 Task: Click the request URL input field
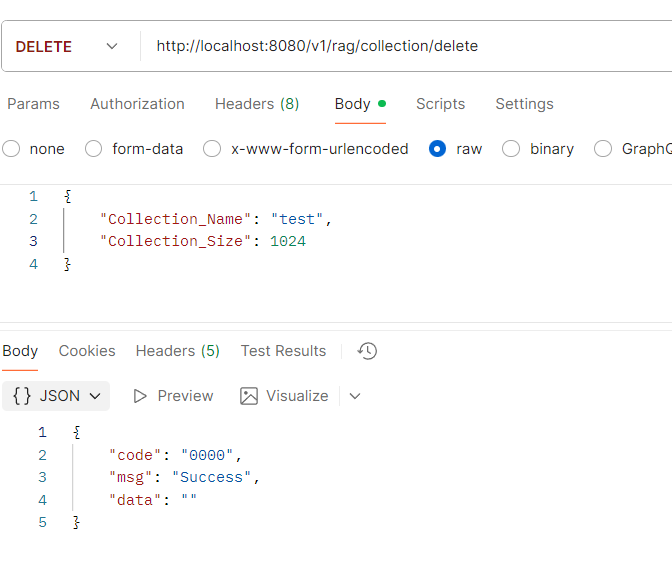point(400,46)
